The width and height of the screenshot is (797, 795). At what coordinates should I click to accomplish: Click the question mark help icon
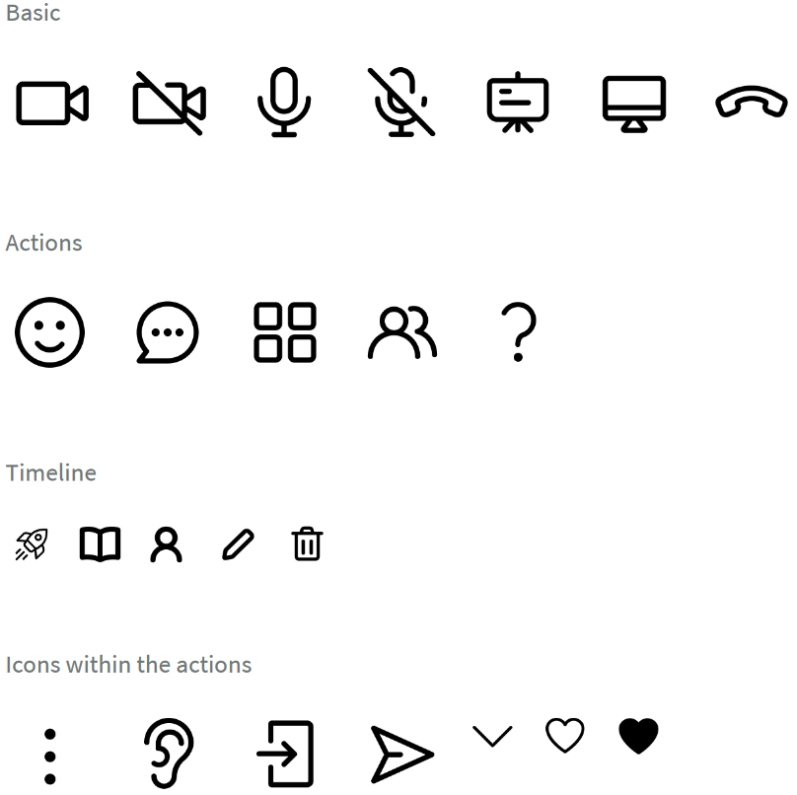(519, 332)
